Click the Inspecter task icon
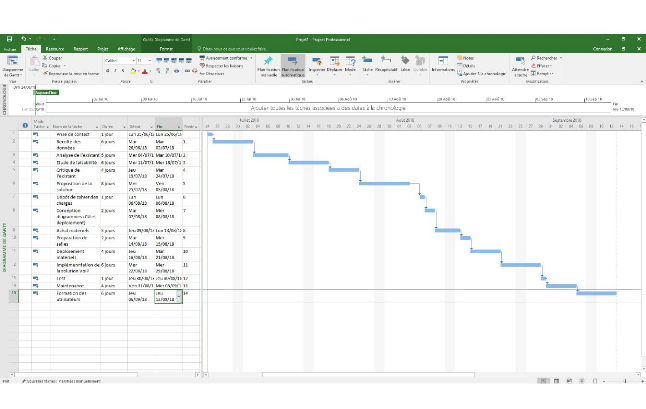Image resolution: width=646 pixels, height=409 pixels. click(317, 64)
